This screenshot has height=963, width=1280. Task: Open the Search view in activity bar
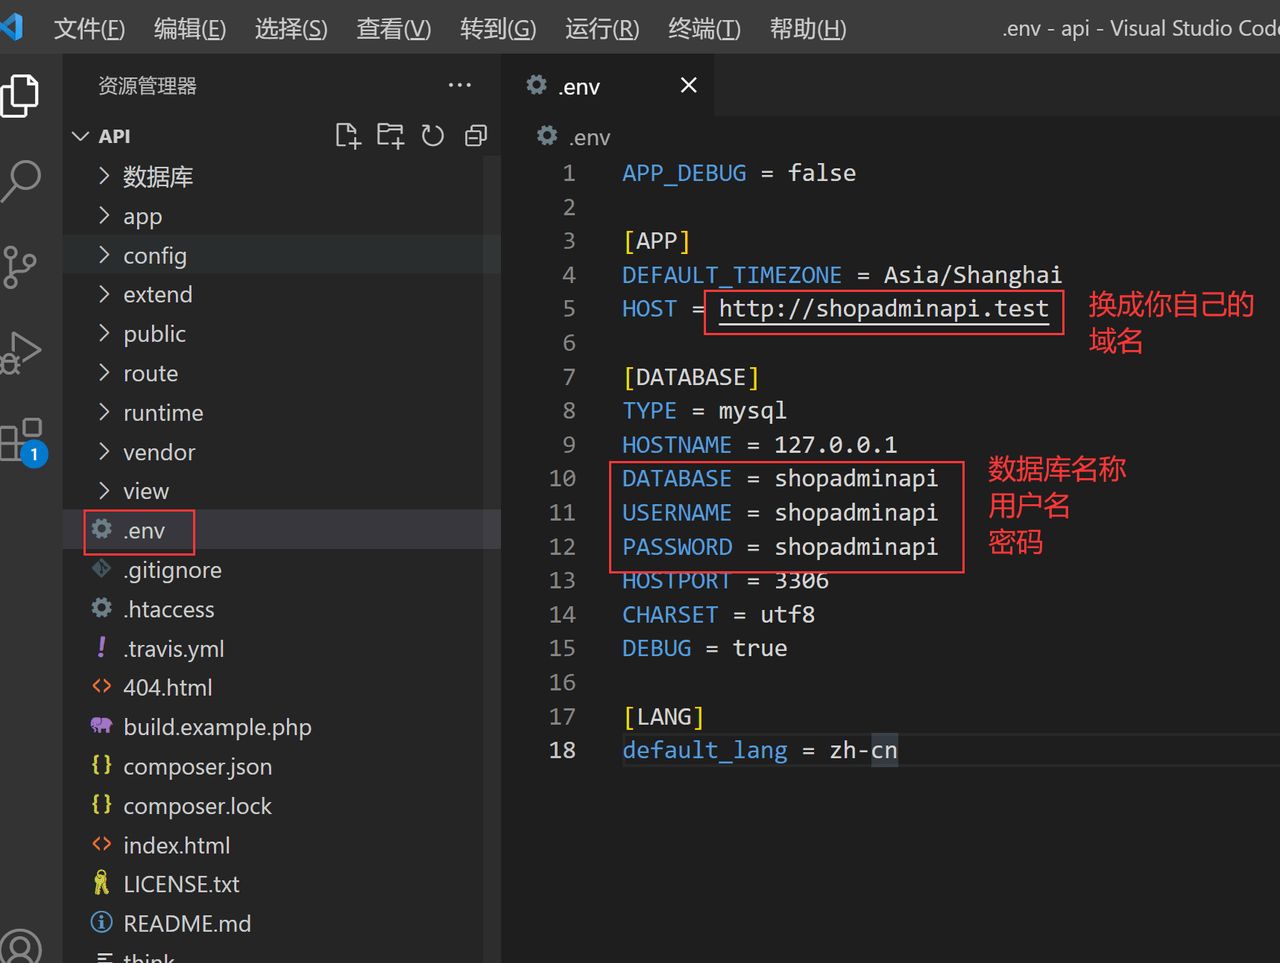[x=21, y=182]
